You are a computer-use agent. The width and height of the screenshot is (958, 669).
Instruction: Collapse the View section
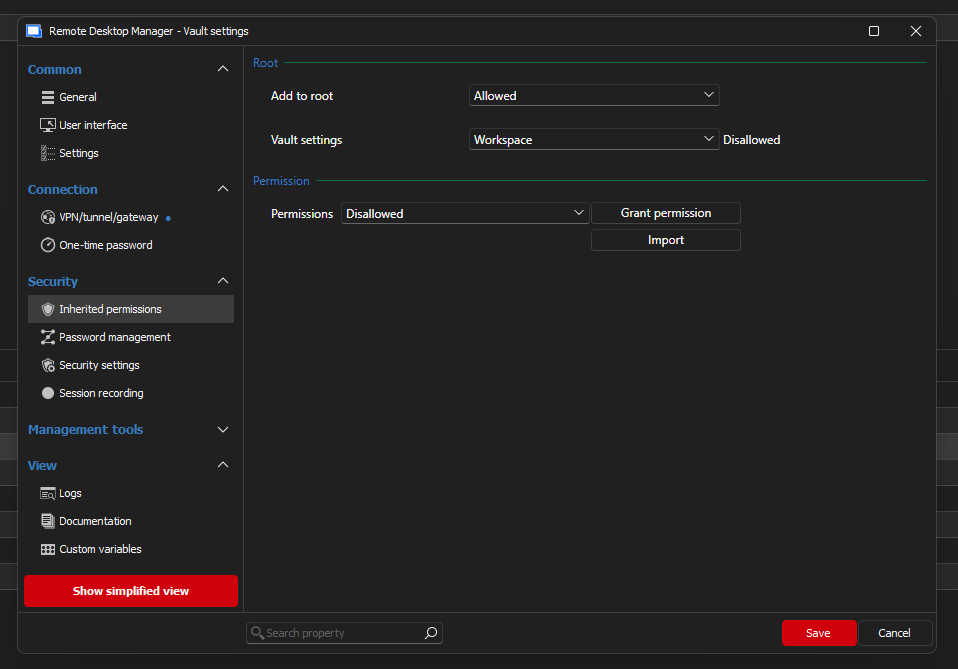coord(223,465)
